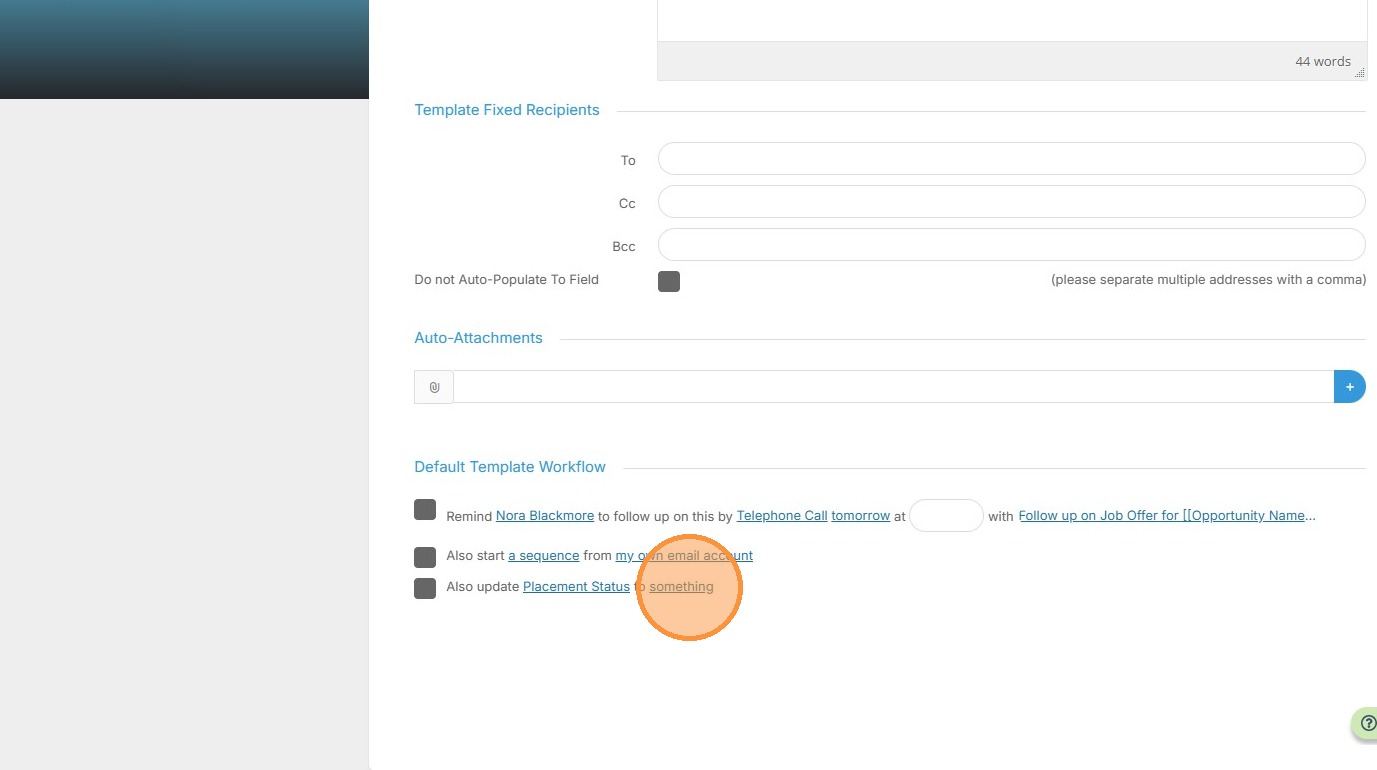Viewport: 1377px width, 770px height.
Task: Click the Auto-Attachments input field
Action: pyautogui.click(x=893, y=387)
